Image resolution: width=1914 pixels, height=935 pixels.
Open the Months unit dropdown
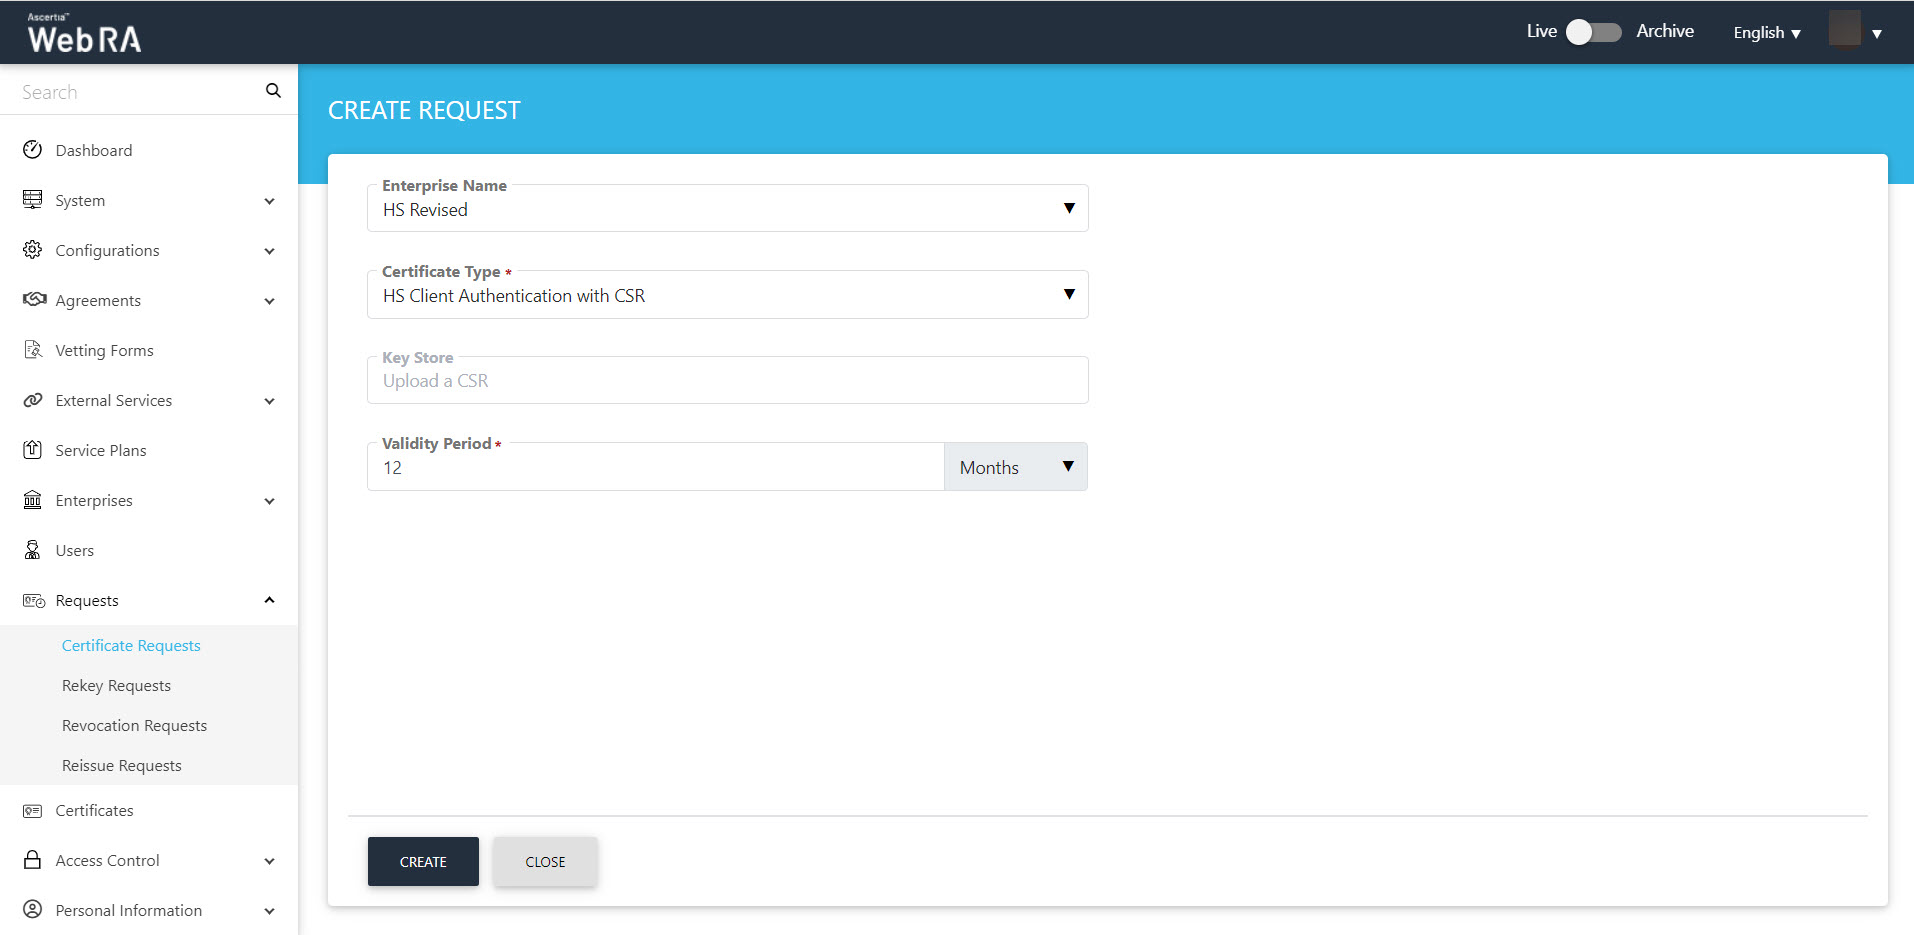(1015, 467)
